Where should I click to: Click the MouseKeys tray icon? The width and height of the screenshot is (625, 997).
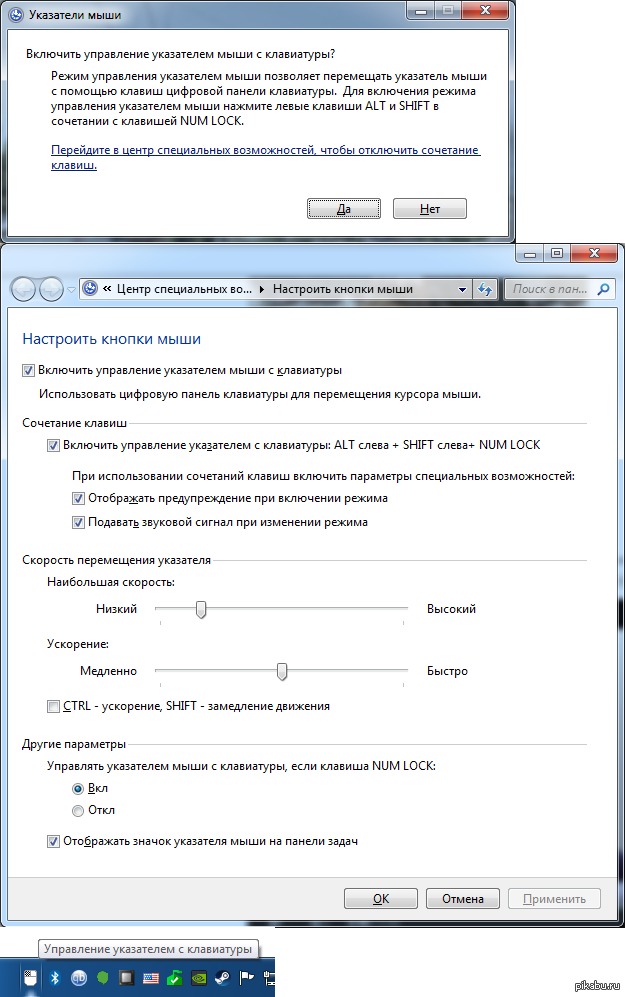pyautogui.click(x=30, y=977)
